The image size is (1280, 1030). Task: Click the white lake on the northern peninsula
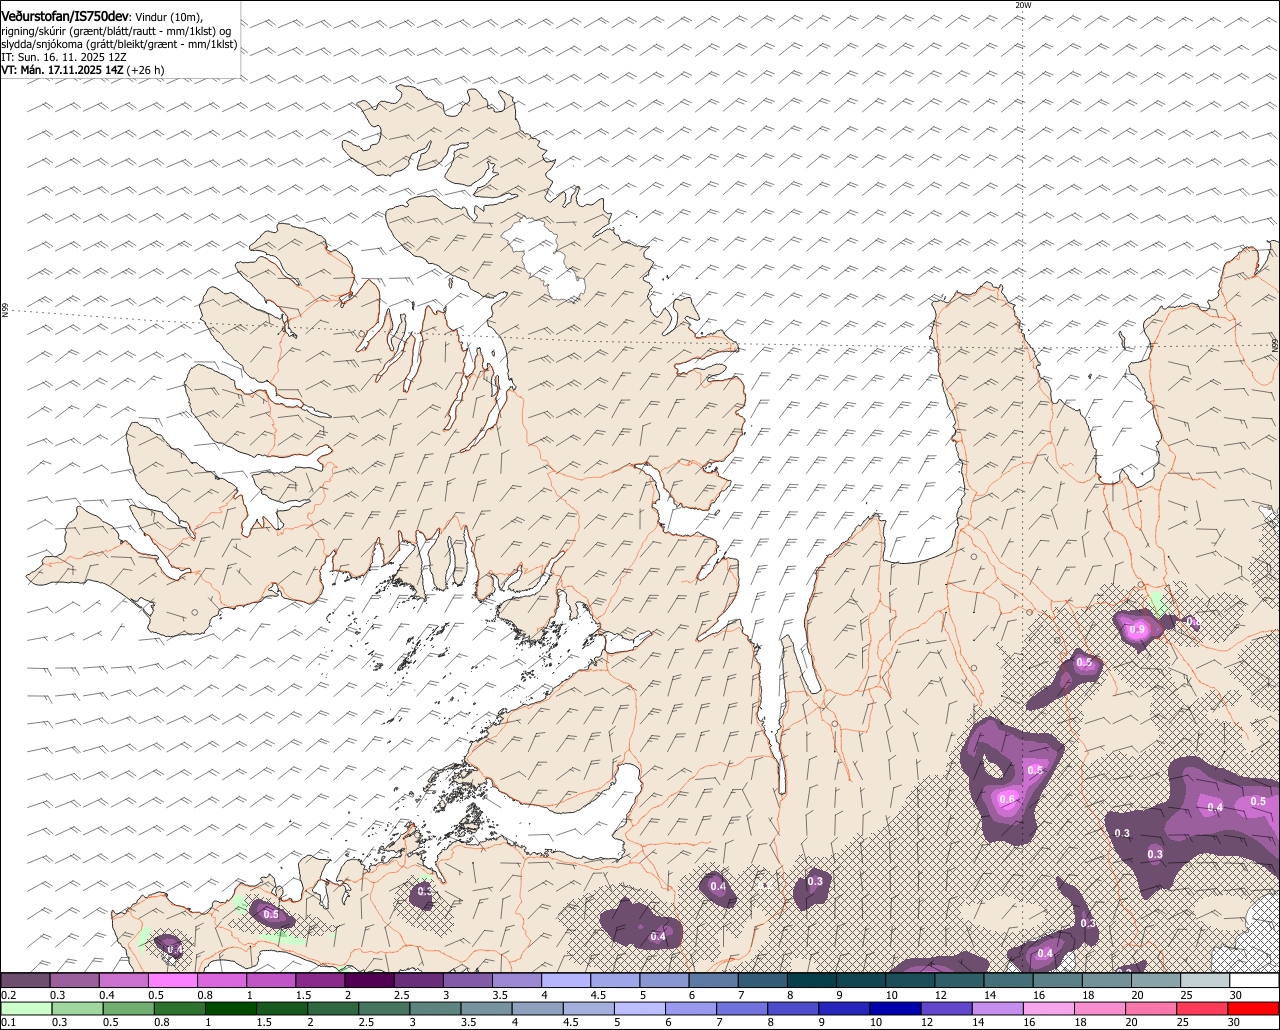(544, 260)
